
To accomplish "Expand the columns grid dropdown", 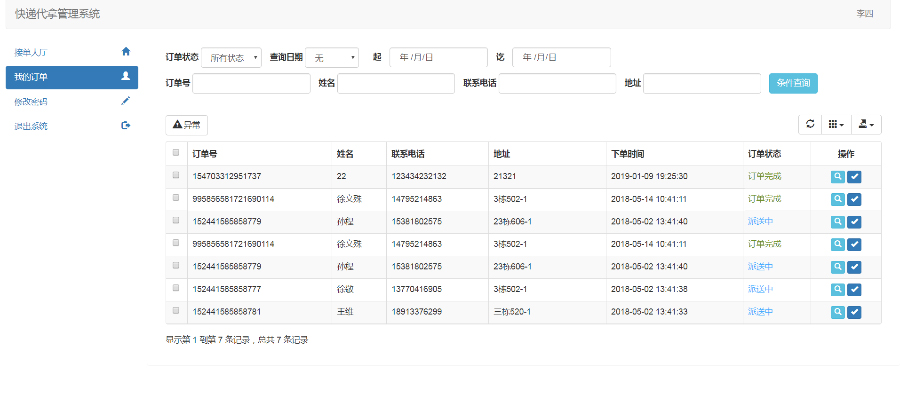I will click(836, 125).
